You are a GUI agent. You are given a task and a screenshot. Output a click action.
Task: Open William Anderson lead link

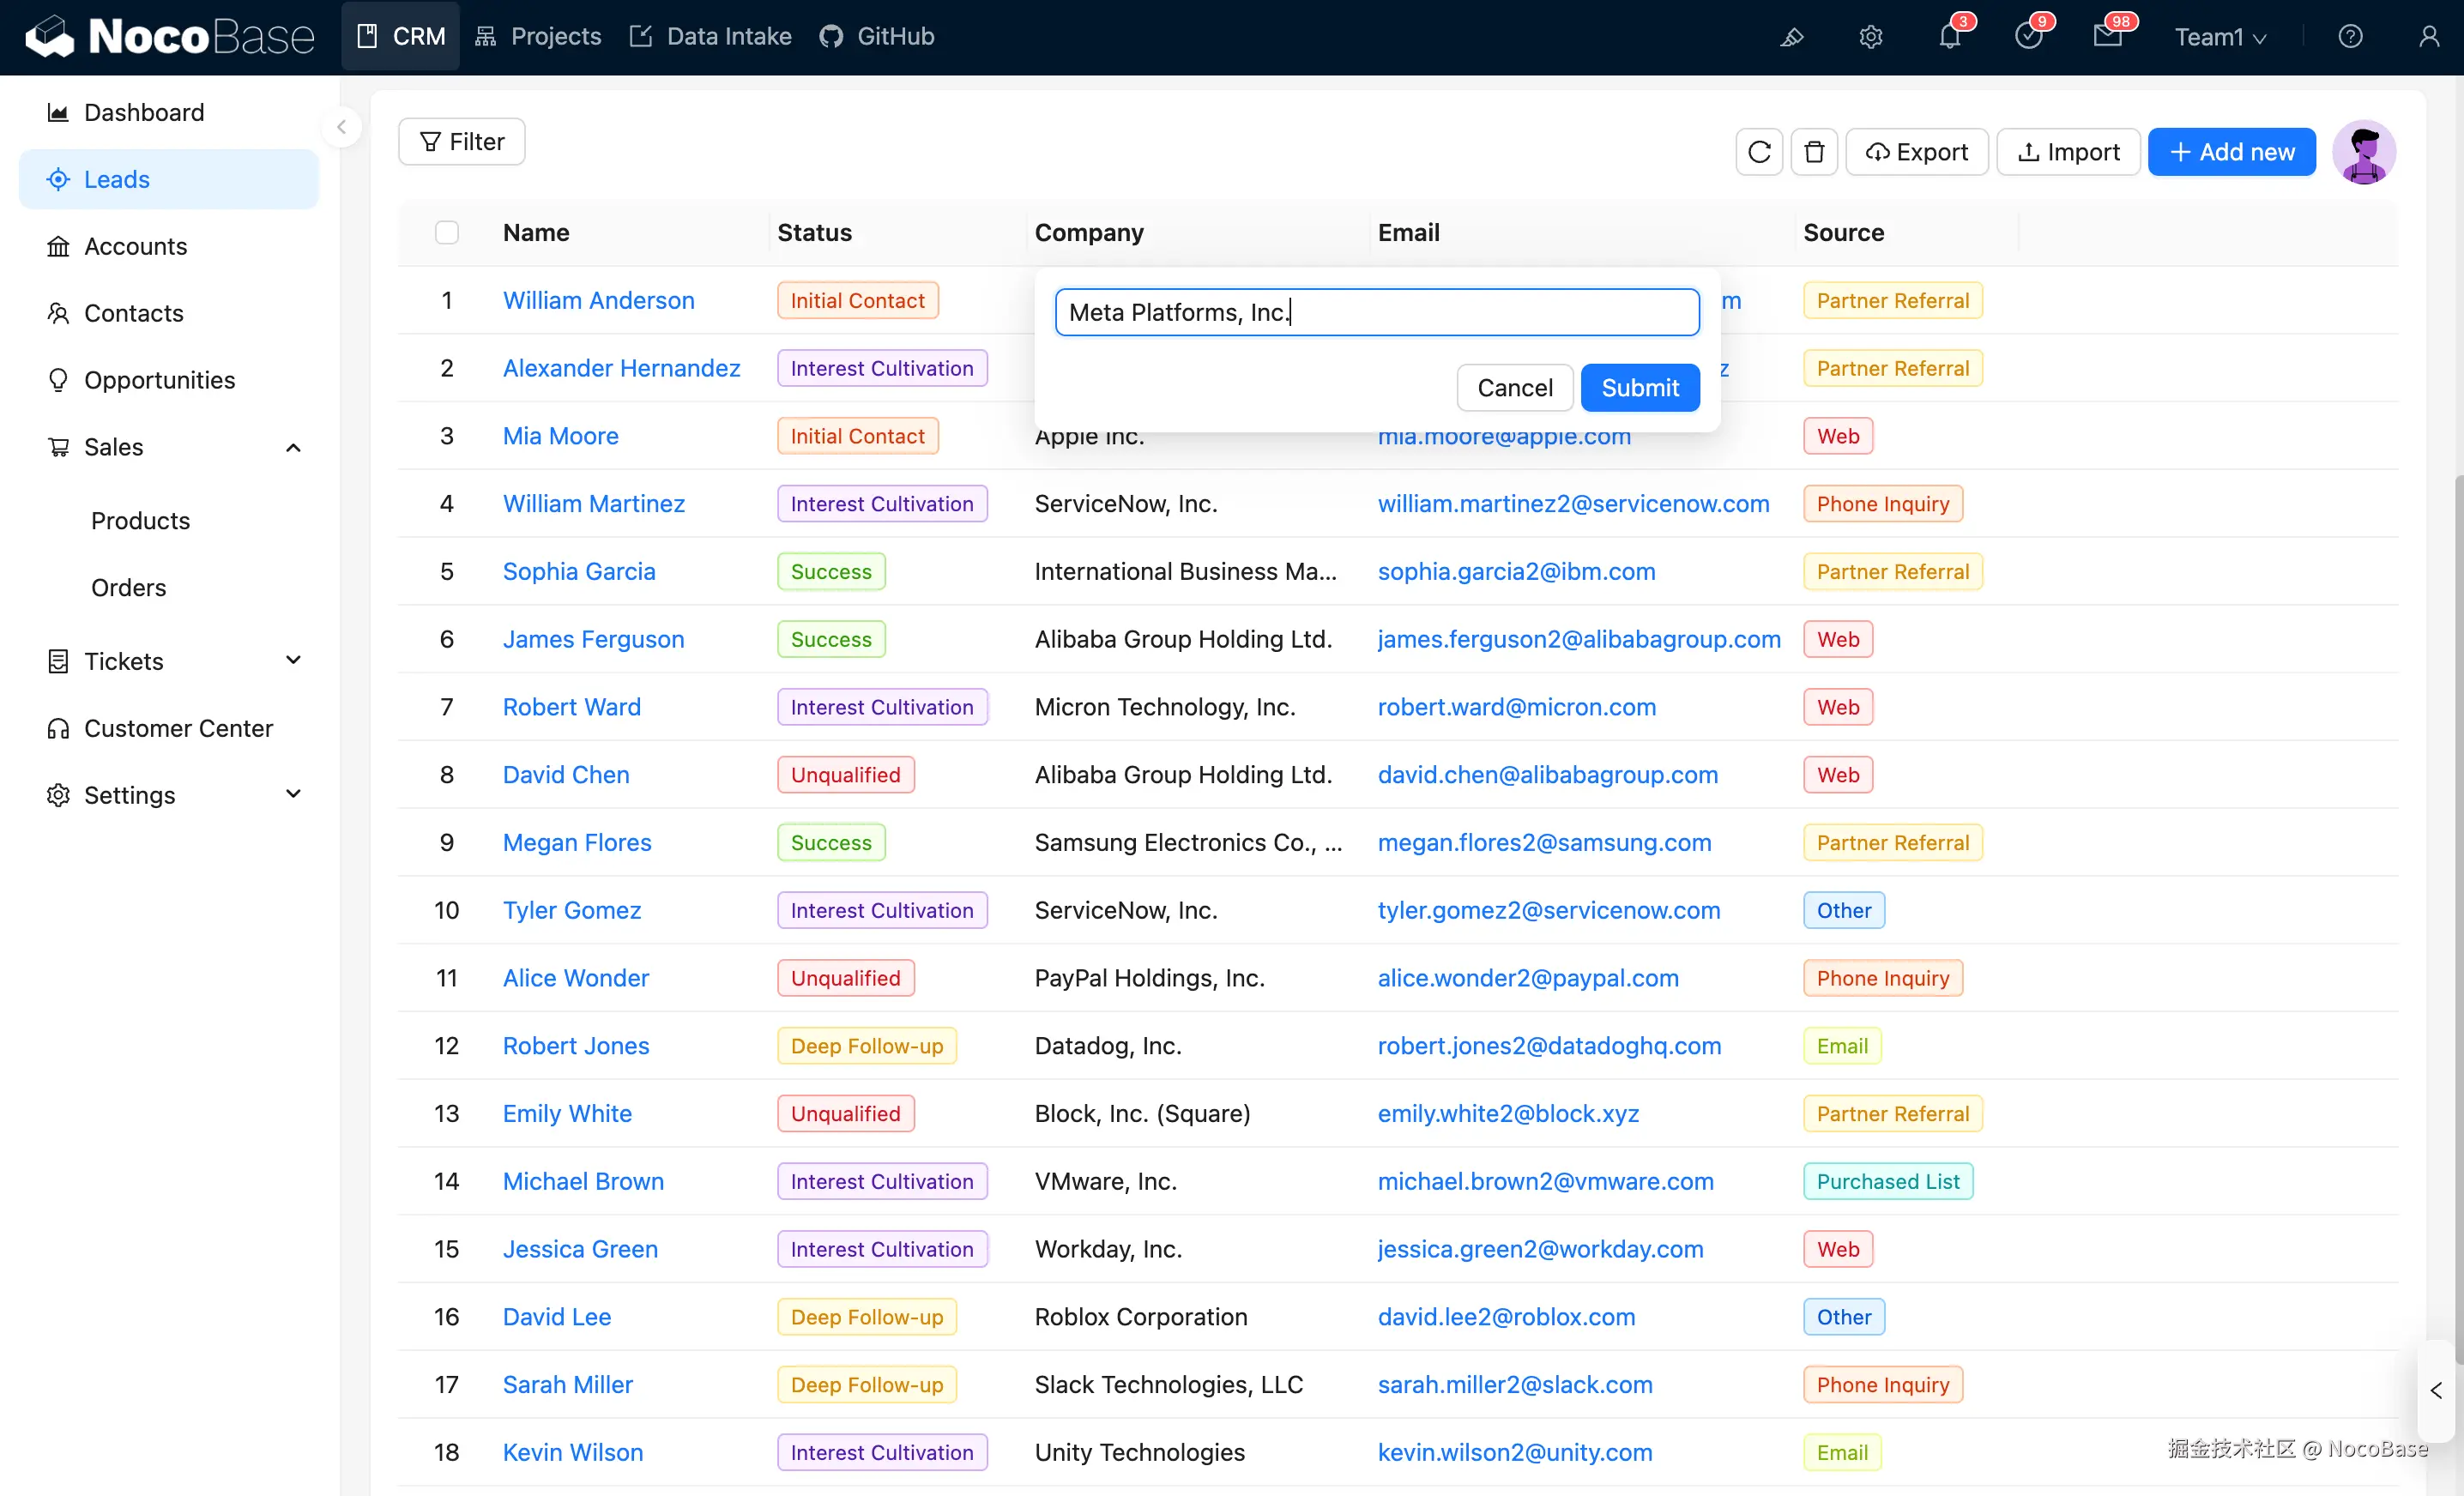(598, 300)
